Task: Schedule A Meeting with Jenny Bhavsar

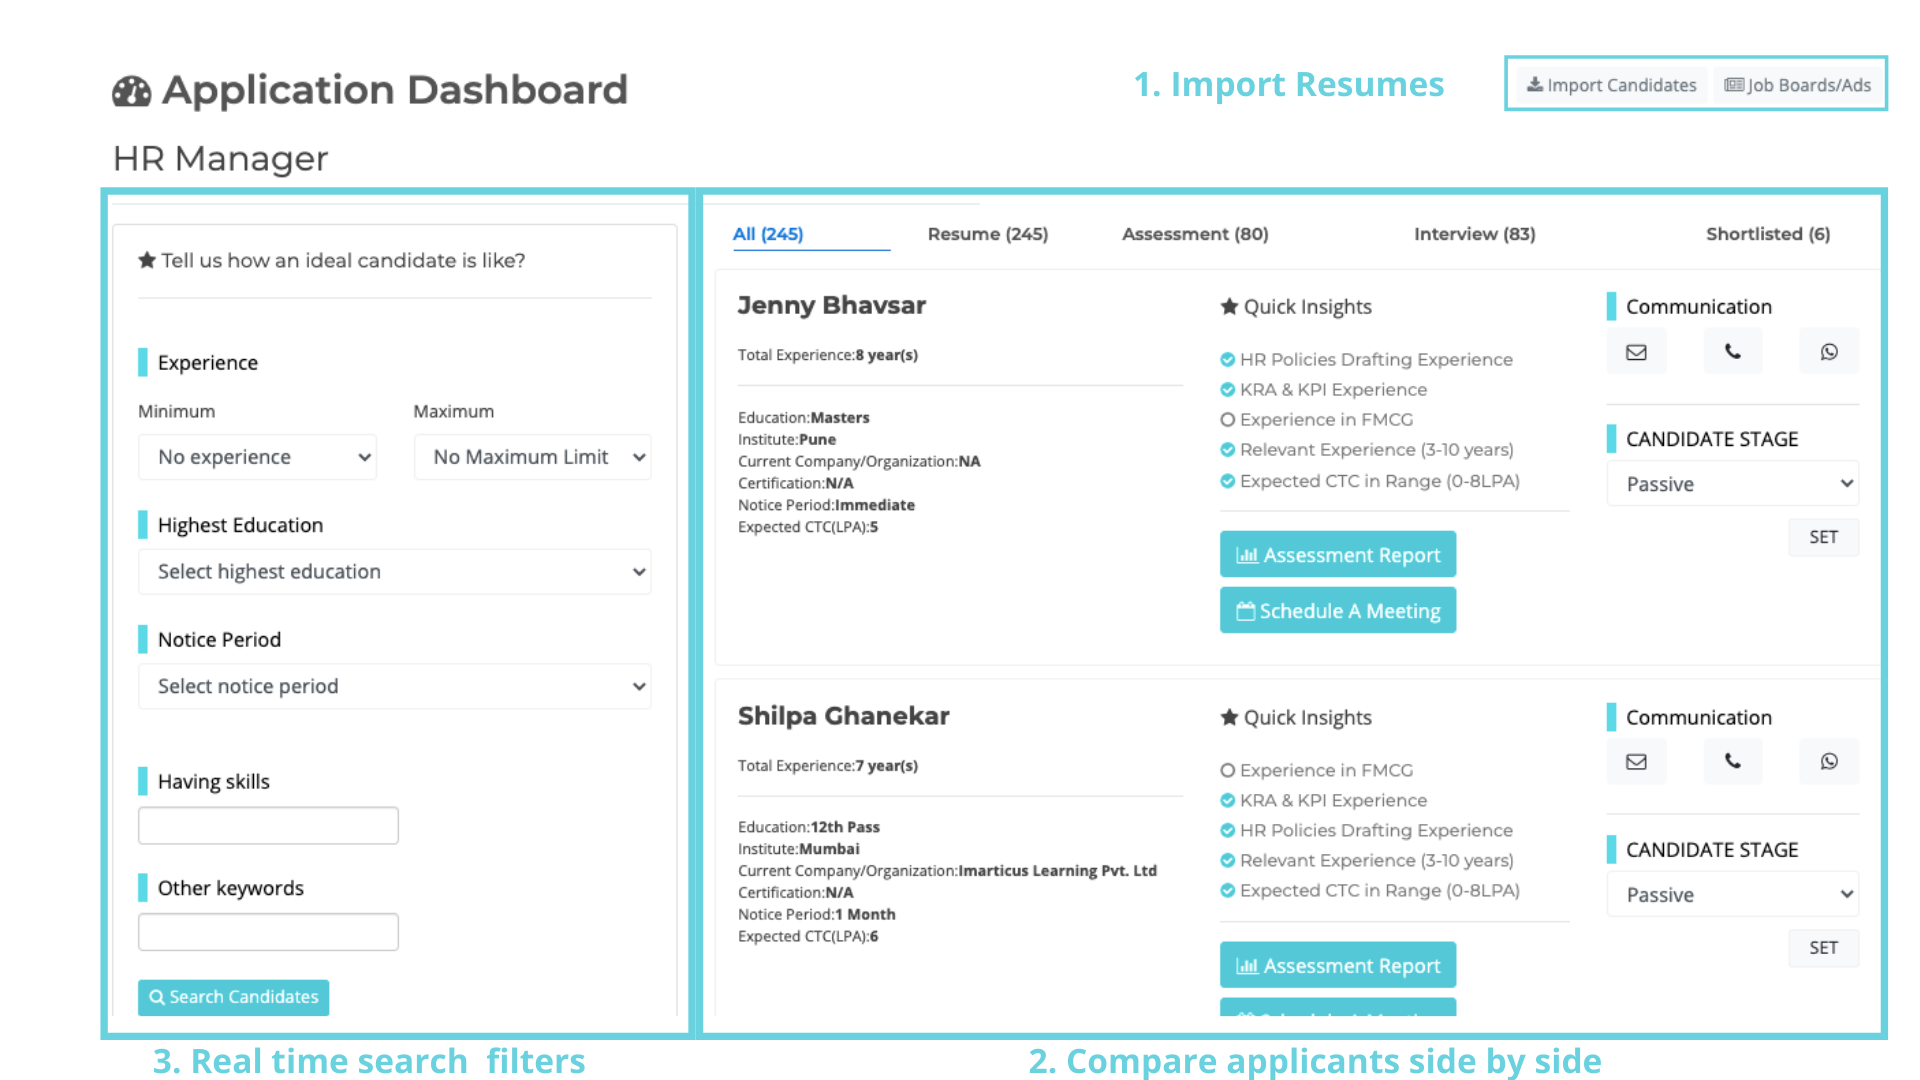Action: click(x=1337, y=611)
